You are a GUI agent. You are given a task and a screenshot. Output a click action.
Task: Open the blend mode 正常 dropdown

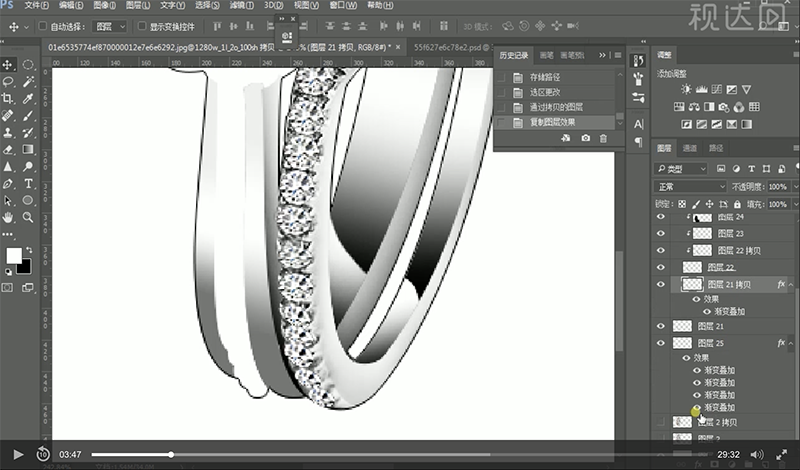pyautogui.click(x=690, y=187)
